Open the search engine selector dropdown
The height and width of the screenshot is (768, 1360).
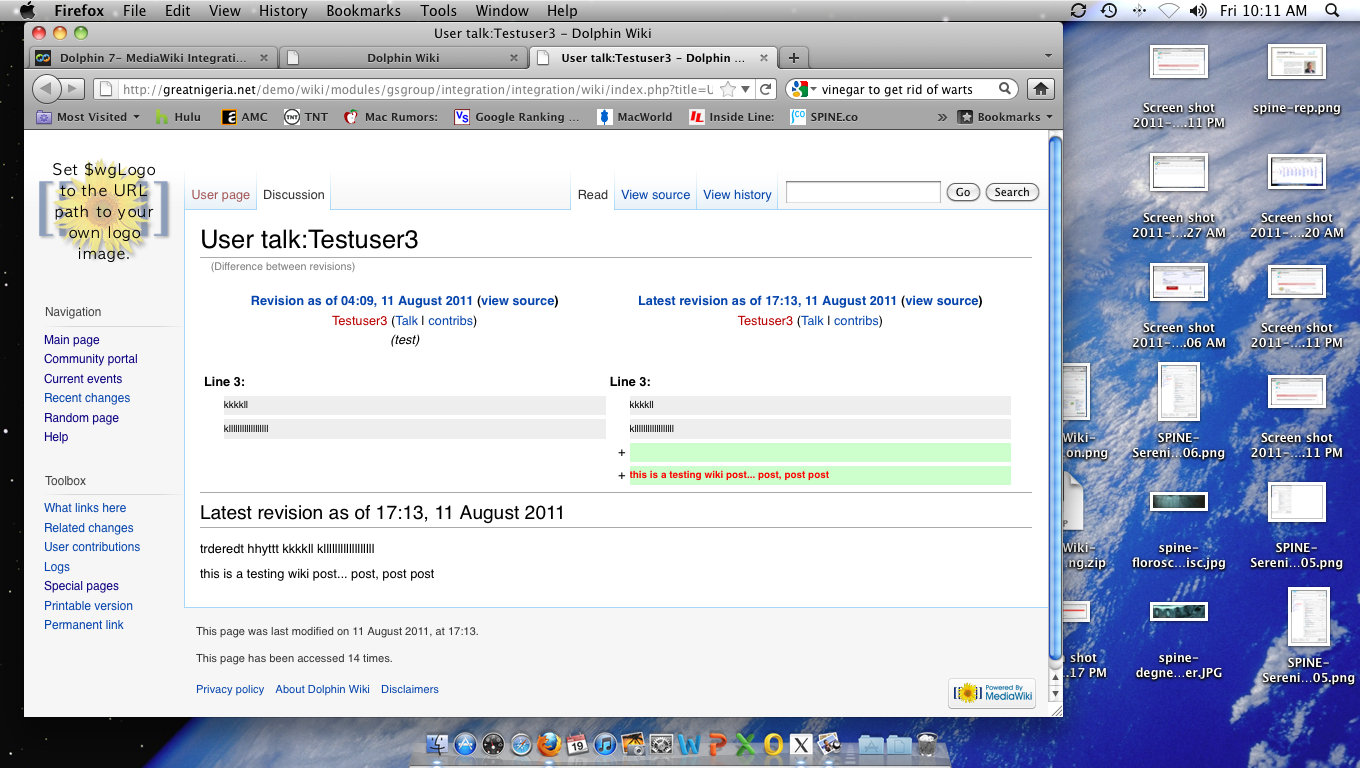[802, 89]
